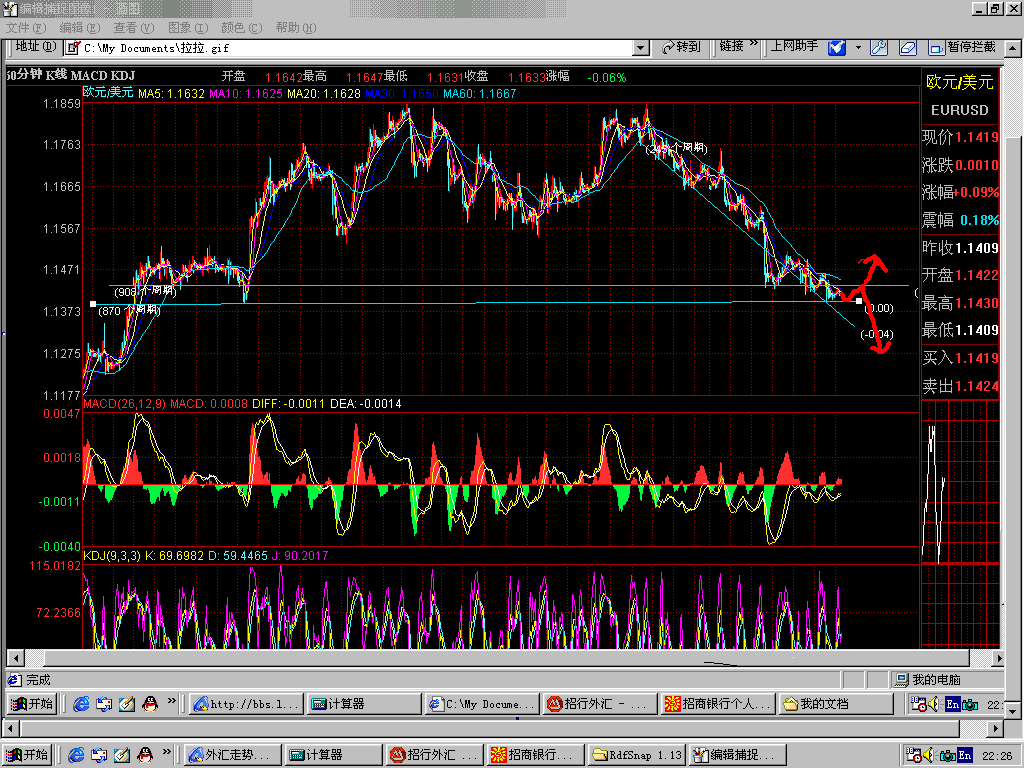Click the up arrow of the editor's vertical scrollbar
This screenshot has height=768, width=1024.
click(x=1013, y=48)
